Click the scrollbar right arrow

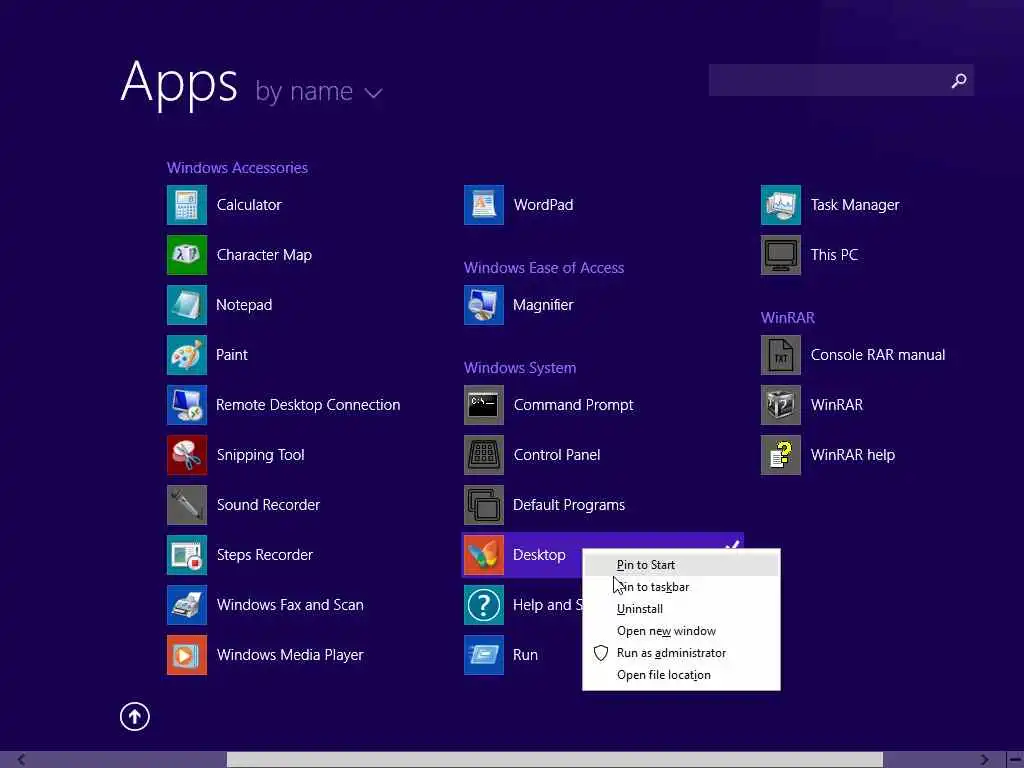click(985, 760)
